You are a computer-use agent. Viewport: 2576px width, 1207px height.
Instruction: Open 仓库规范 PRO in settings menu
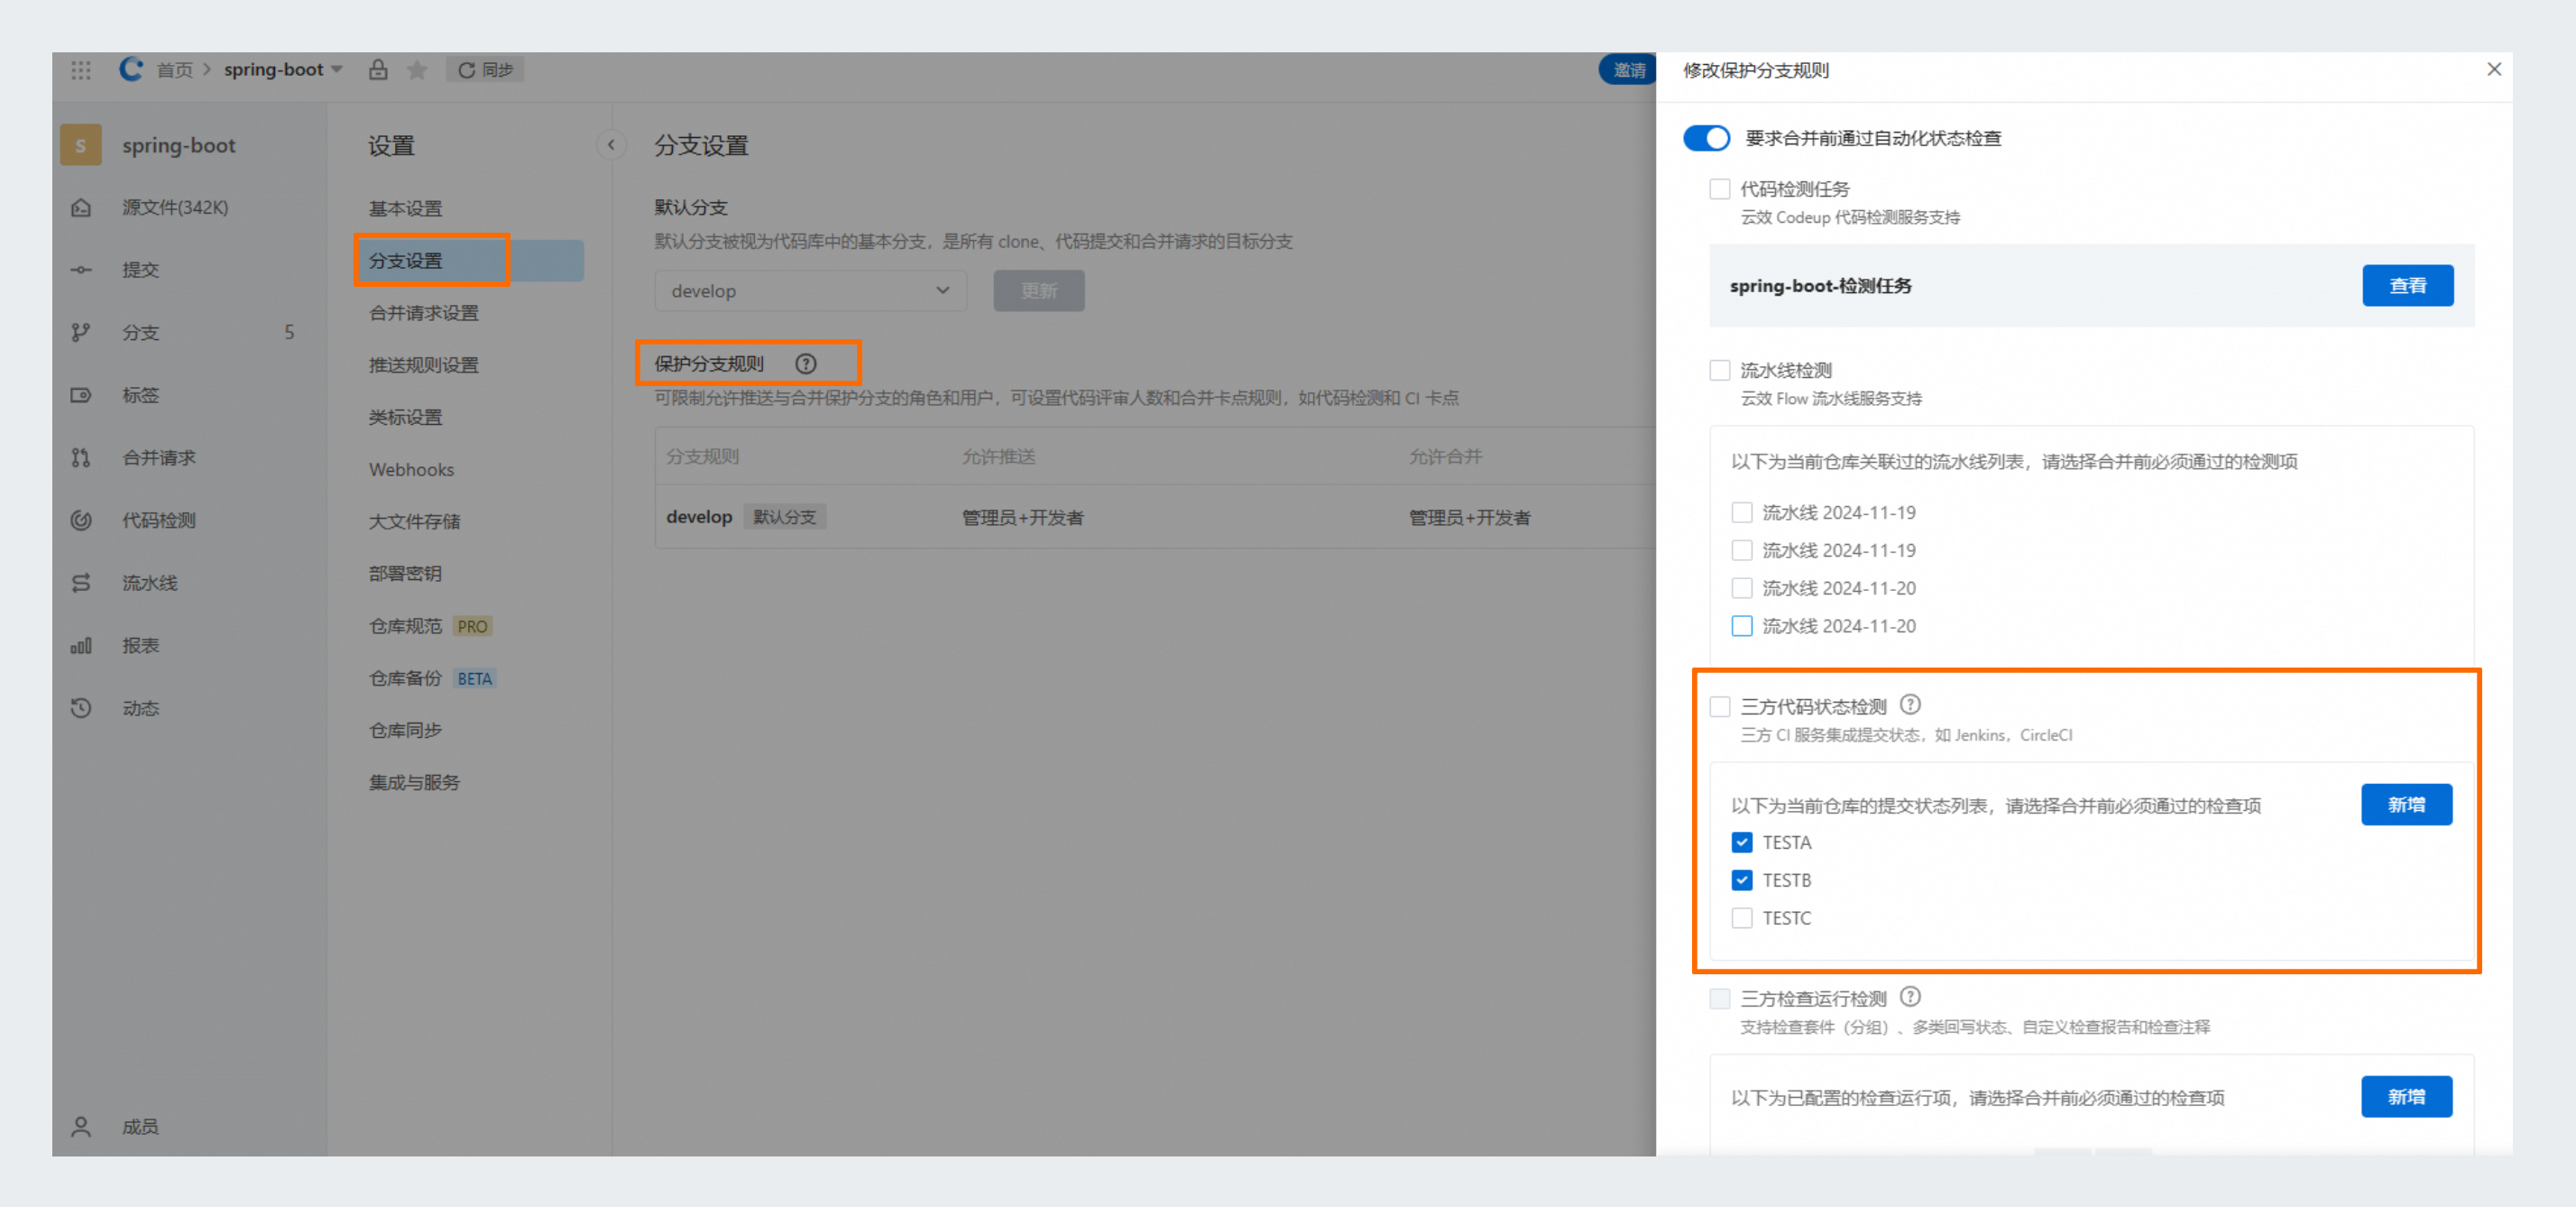(430, 626)
